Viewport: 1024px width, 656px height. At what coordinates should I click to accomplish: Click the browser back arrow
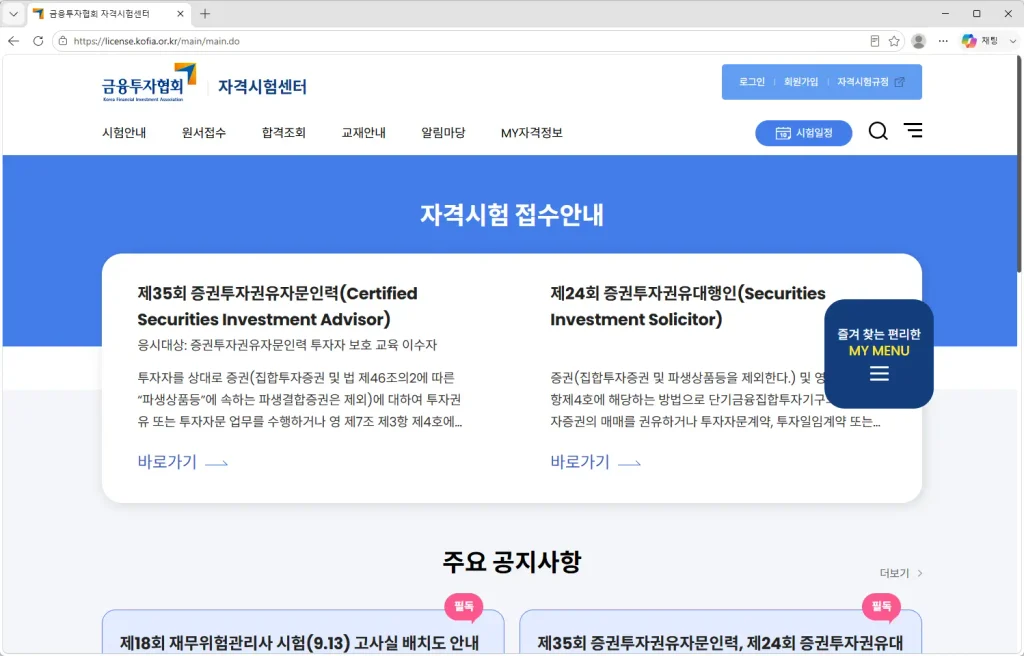[14, 41]
